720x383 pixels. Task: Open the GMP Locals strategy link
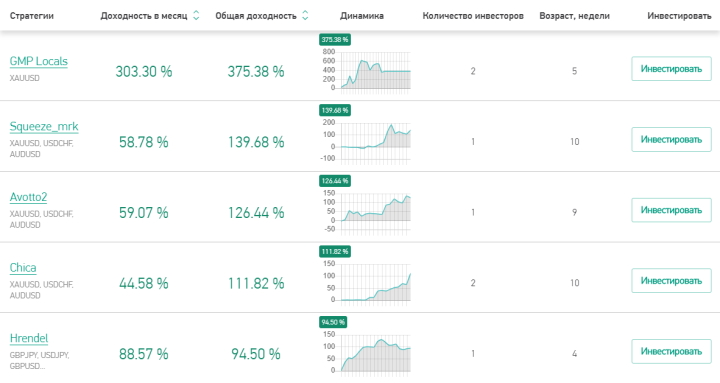coord(39,62)
